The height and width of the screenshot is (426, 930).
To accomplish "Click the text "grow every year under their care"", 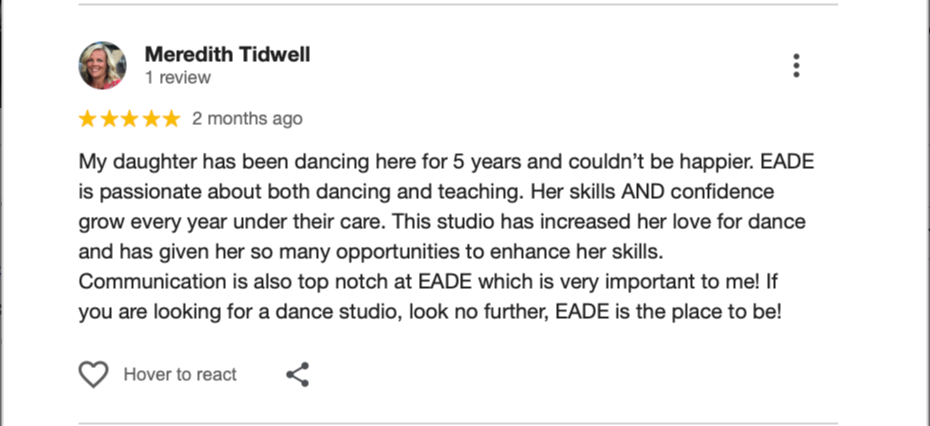I will click(x=232, y=222).
